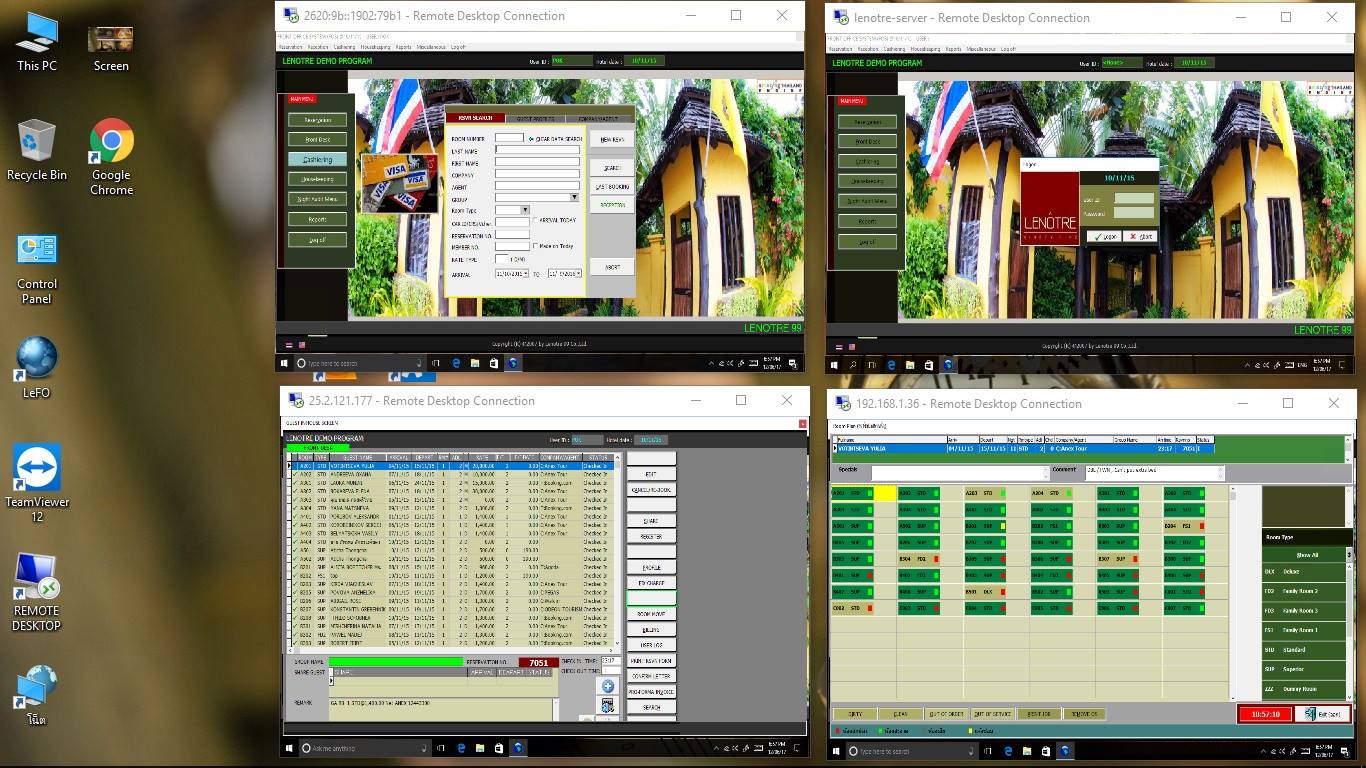Click the yellow room status cell
Viewport: 1366px width, 768px height.
(x=884, y=493)
